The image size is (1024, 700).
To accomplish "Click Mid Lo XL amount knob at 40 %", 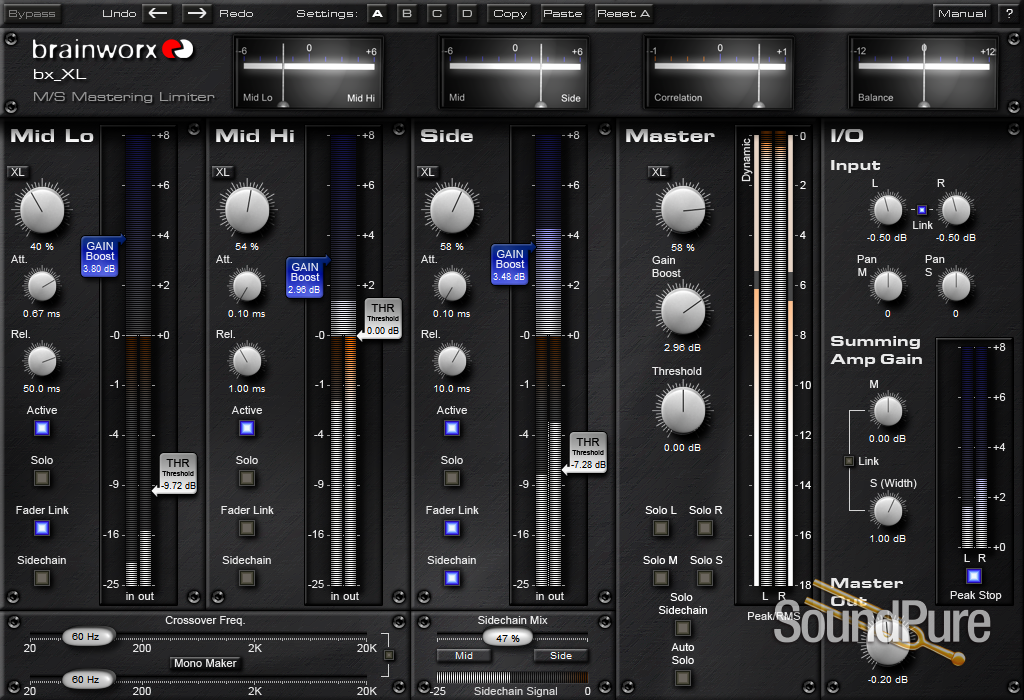I will [x=42, y=210].
